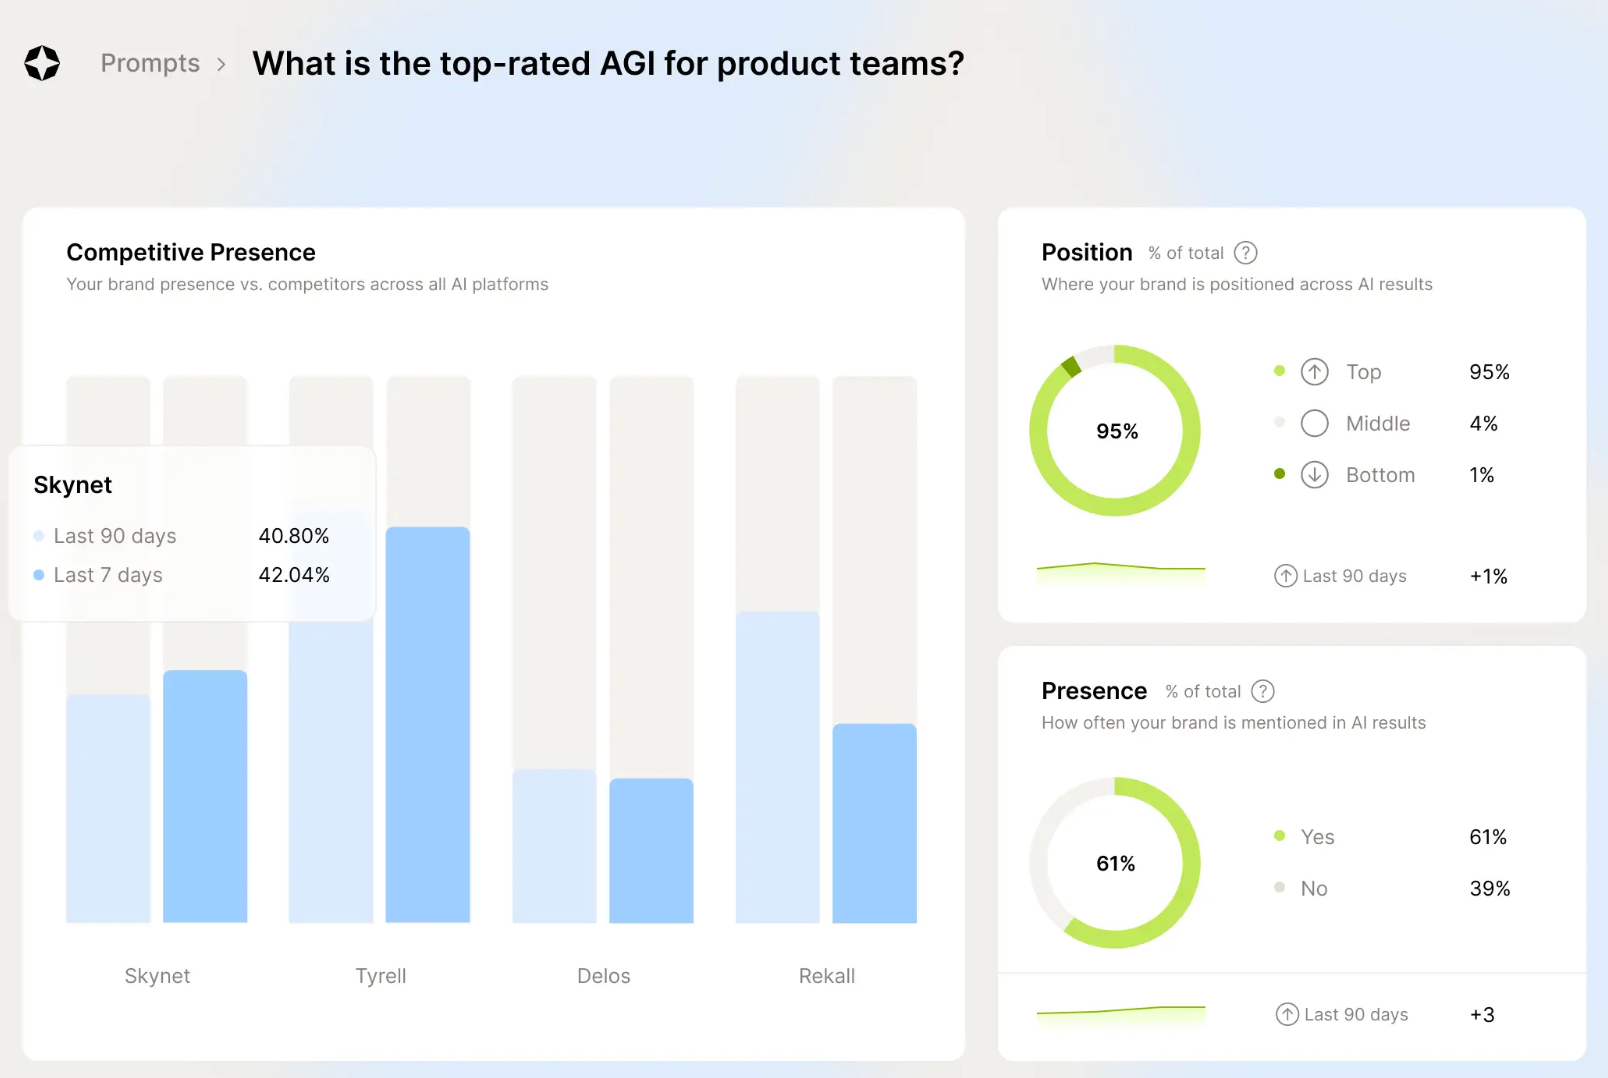This screenshot has height=1078, width=1608.
Task: Toggle the Last 7 days dot in Skynet tooltip
Action: click(x=39, y=575)
